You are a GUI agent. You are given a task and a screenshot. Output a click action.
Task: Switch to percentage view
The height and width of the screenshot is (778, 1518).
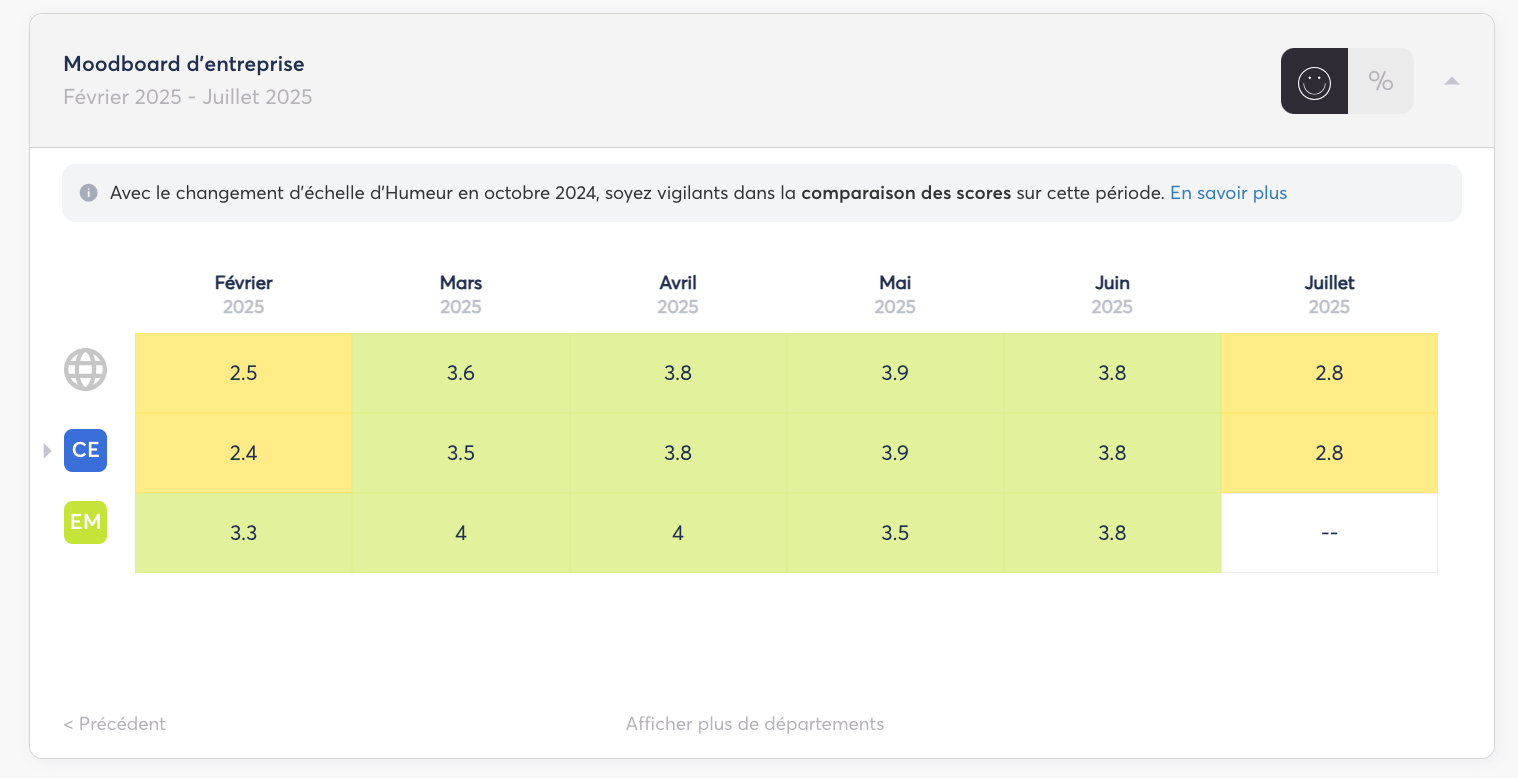(x=1381, y=81)
